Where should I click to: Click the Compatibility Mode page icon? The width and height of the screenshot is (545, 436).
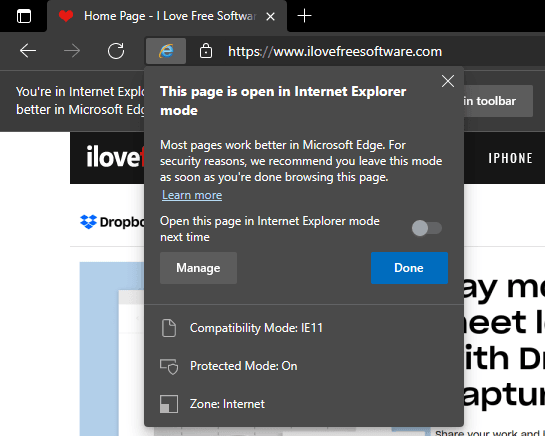[169, 328]
